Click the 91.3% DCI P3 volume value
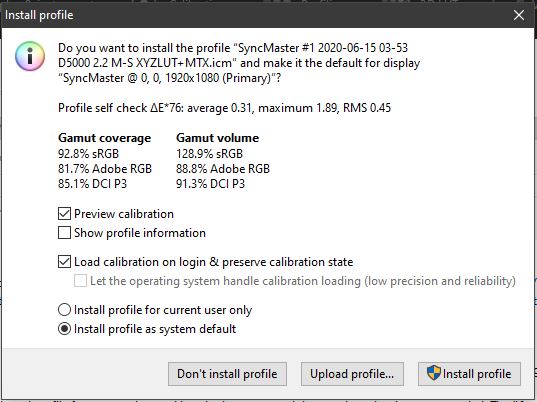Image resolution: width=537 pixels, height=402 pixels. pos(211,184)
